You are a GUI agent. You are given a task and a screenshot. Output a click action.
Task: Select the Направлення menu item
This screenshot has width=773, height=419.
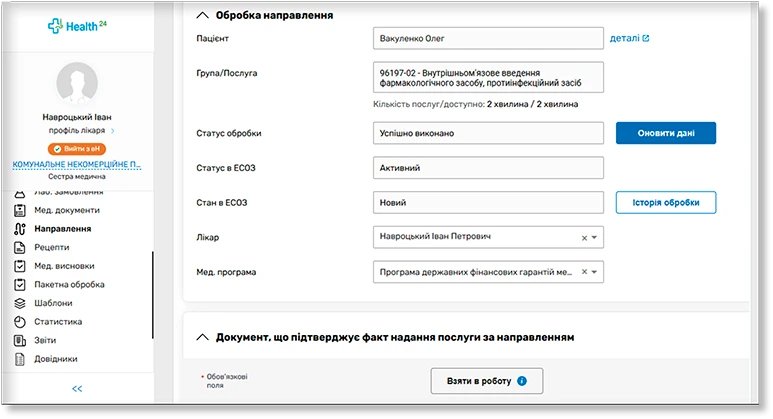pyautogui.click(x=63, y=229)
